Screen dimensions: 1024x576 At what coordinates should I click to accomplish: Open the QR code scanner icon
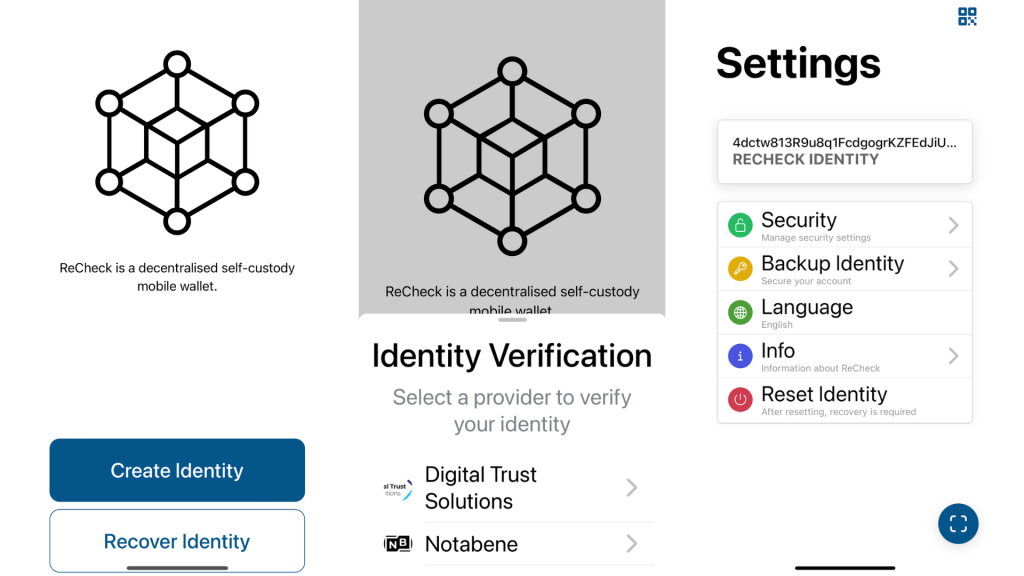(x=966, y=16)
